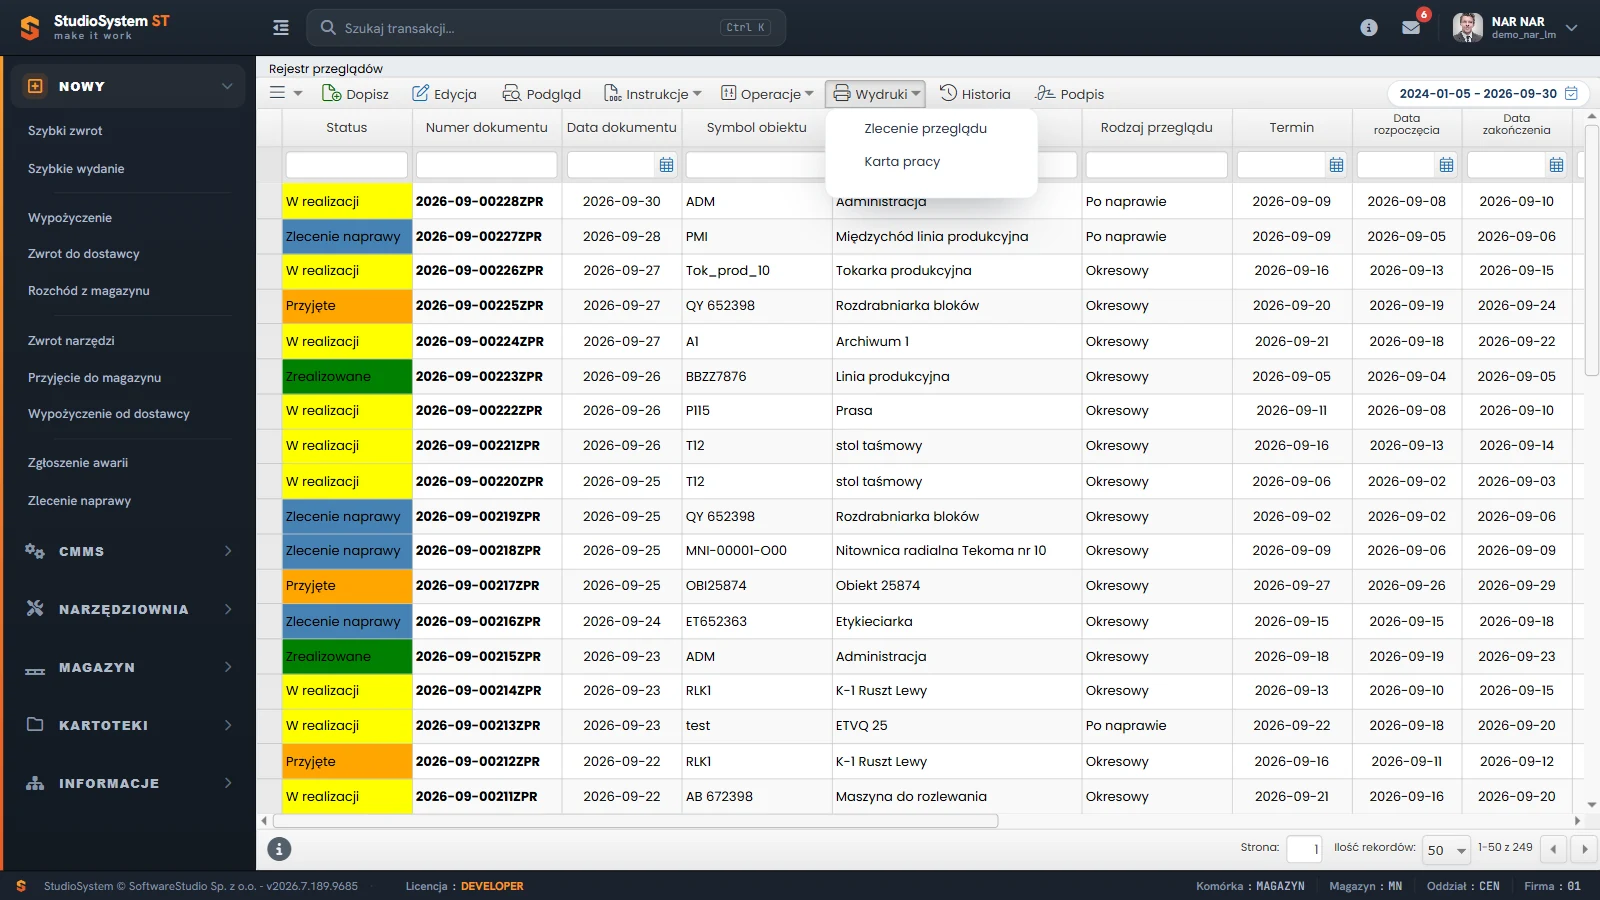
Task: Expand the MAGAZYN sidebar section
Action: [129, 667]
